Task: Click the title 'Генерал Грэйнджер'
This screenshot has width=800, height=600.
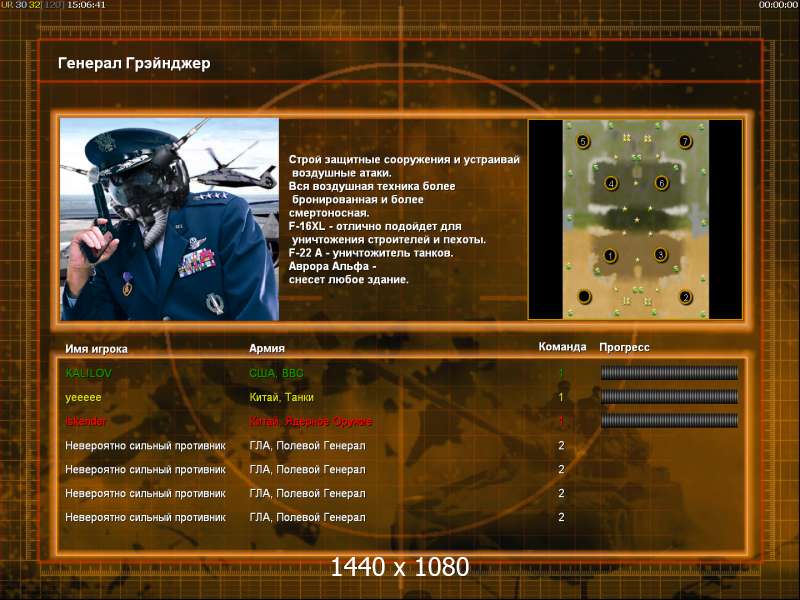Action: (134, 63)
